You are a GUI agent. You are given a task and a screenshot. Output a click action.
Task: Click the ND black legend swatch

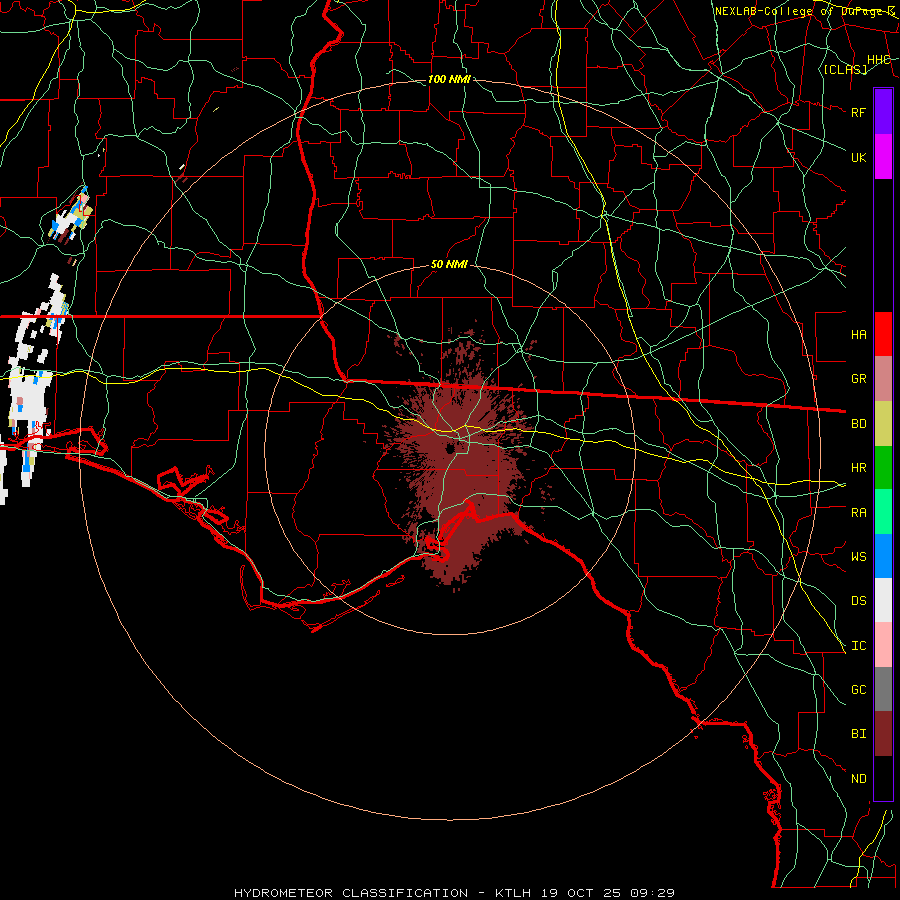pyautogui.click(x=883, y=778)
